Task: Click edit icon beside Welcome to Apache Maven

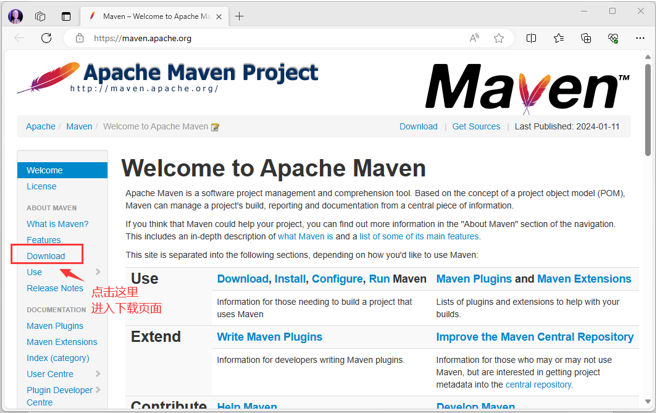Action: click(215, 127)
